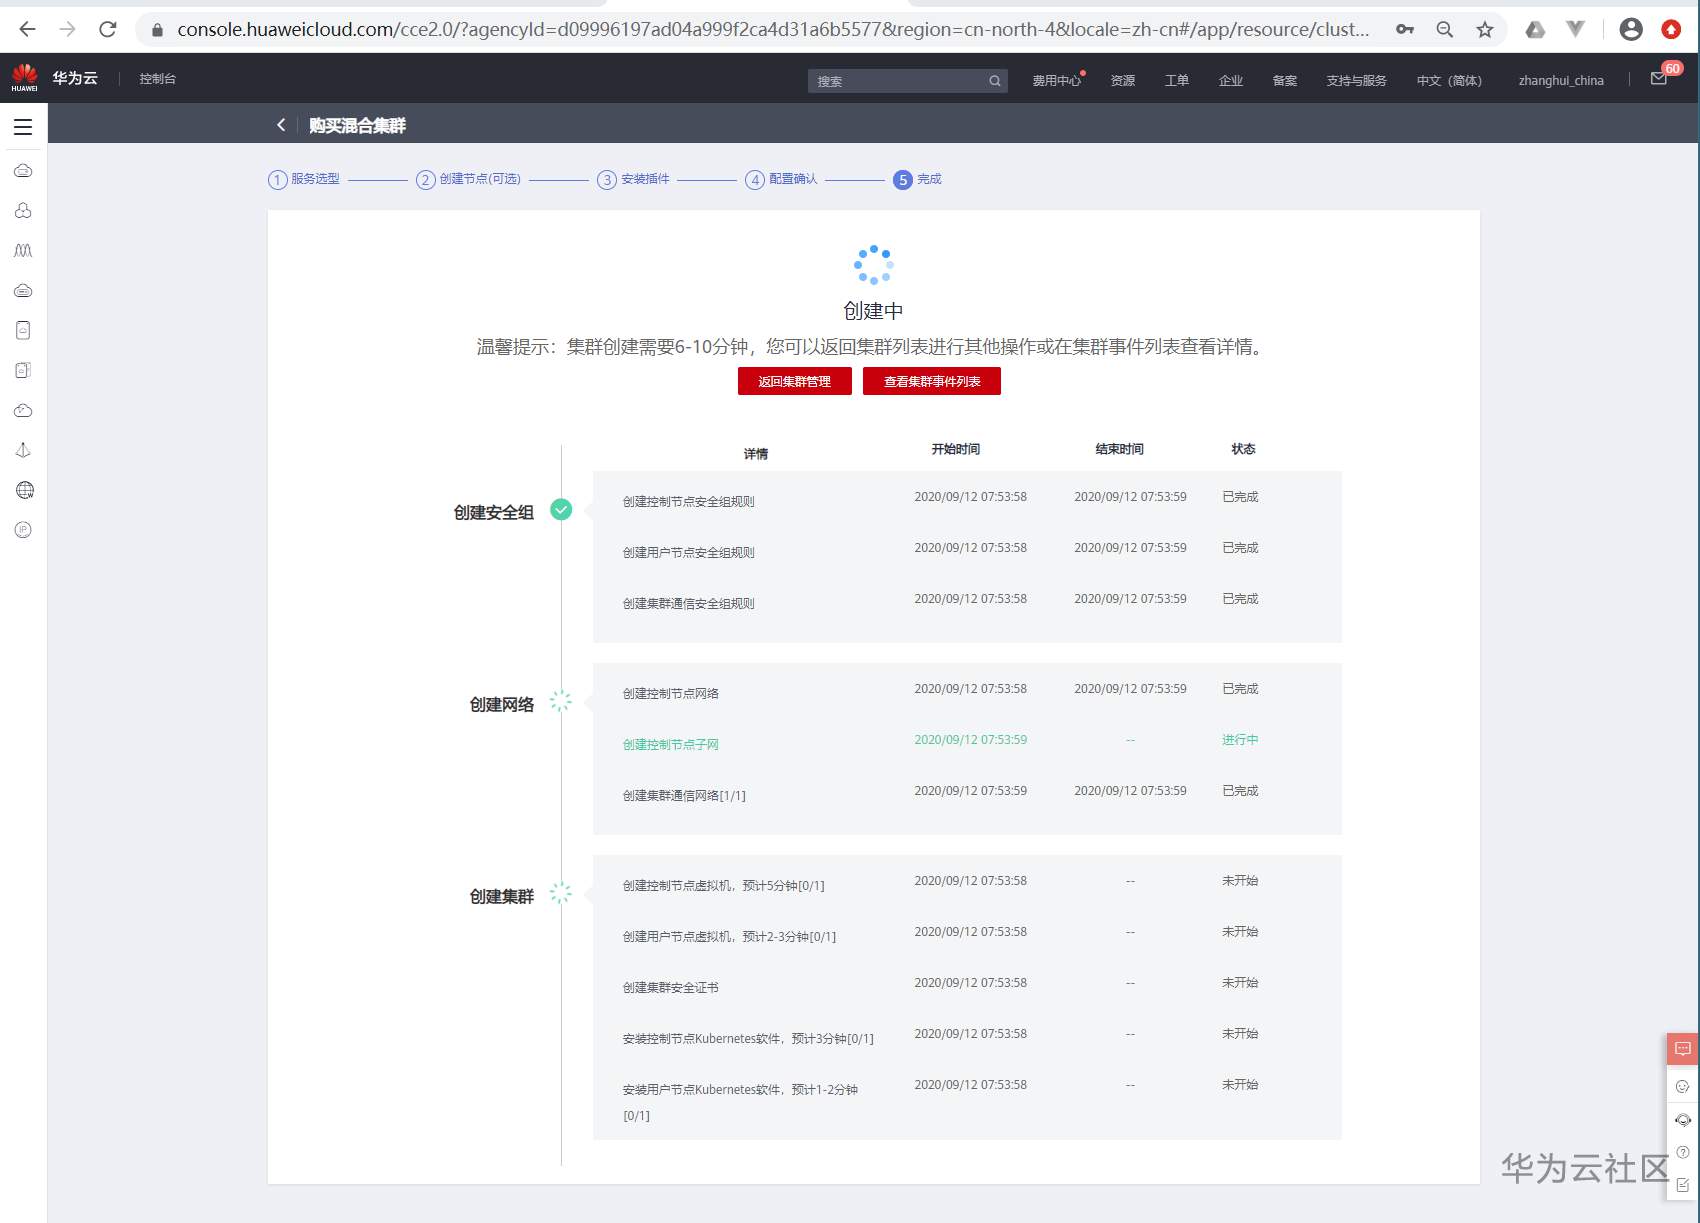Go to step 2 创建节点(可选)
Viewport: 1700px width, 1223px height.
[469, 179]
